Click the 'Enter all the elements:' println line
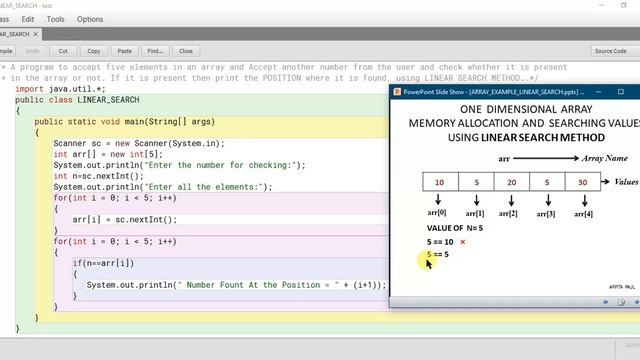 pos(162,187)
